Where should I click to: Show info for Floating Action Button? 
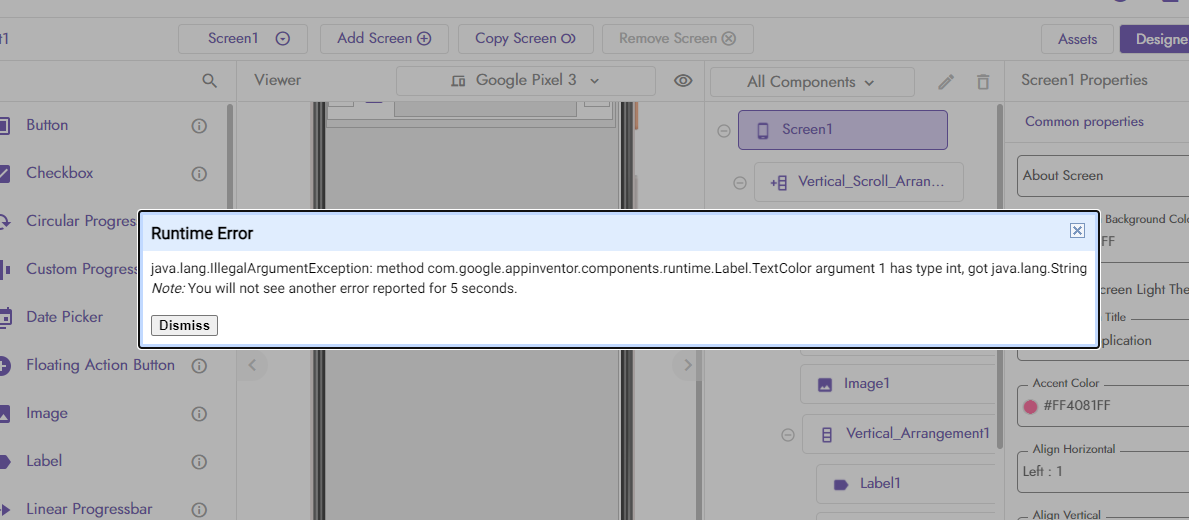pos(199,366)
